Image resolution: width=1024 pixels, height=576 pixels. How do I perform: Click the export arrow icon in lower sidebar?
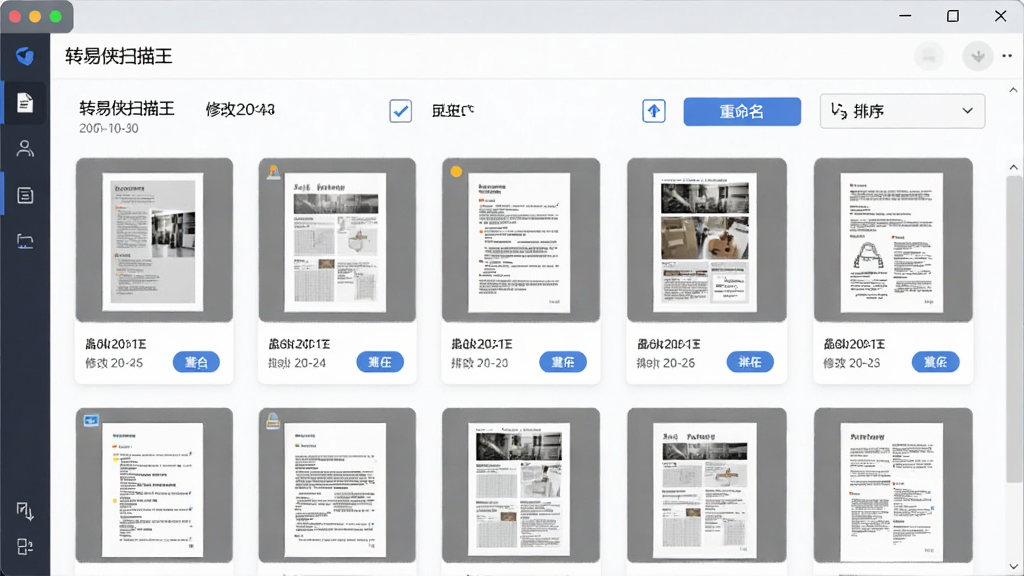pyautogui.click(x=25, y=511)
